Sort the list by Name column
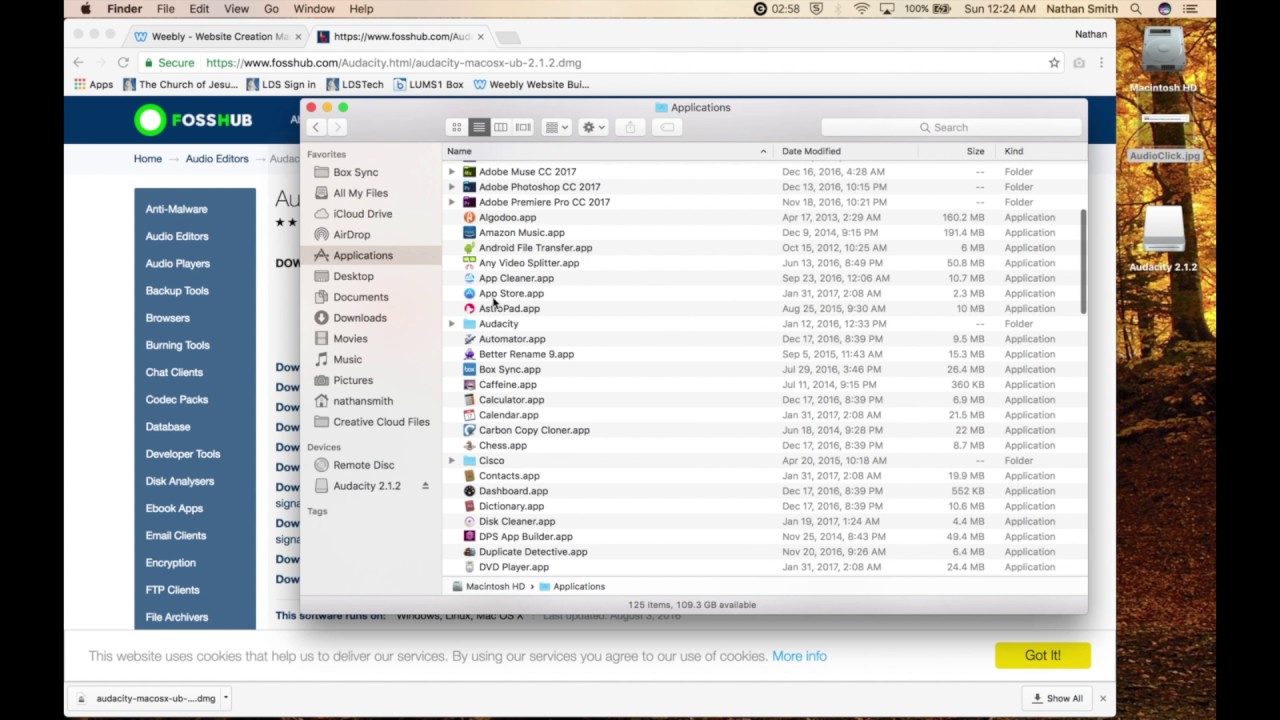This screenshot has height=720, width=1280. click(608, 151)
